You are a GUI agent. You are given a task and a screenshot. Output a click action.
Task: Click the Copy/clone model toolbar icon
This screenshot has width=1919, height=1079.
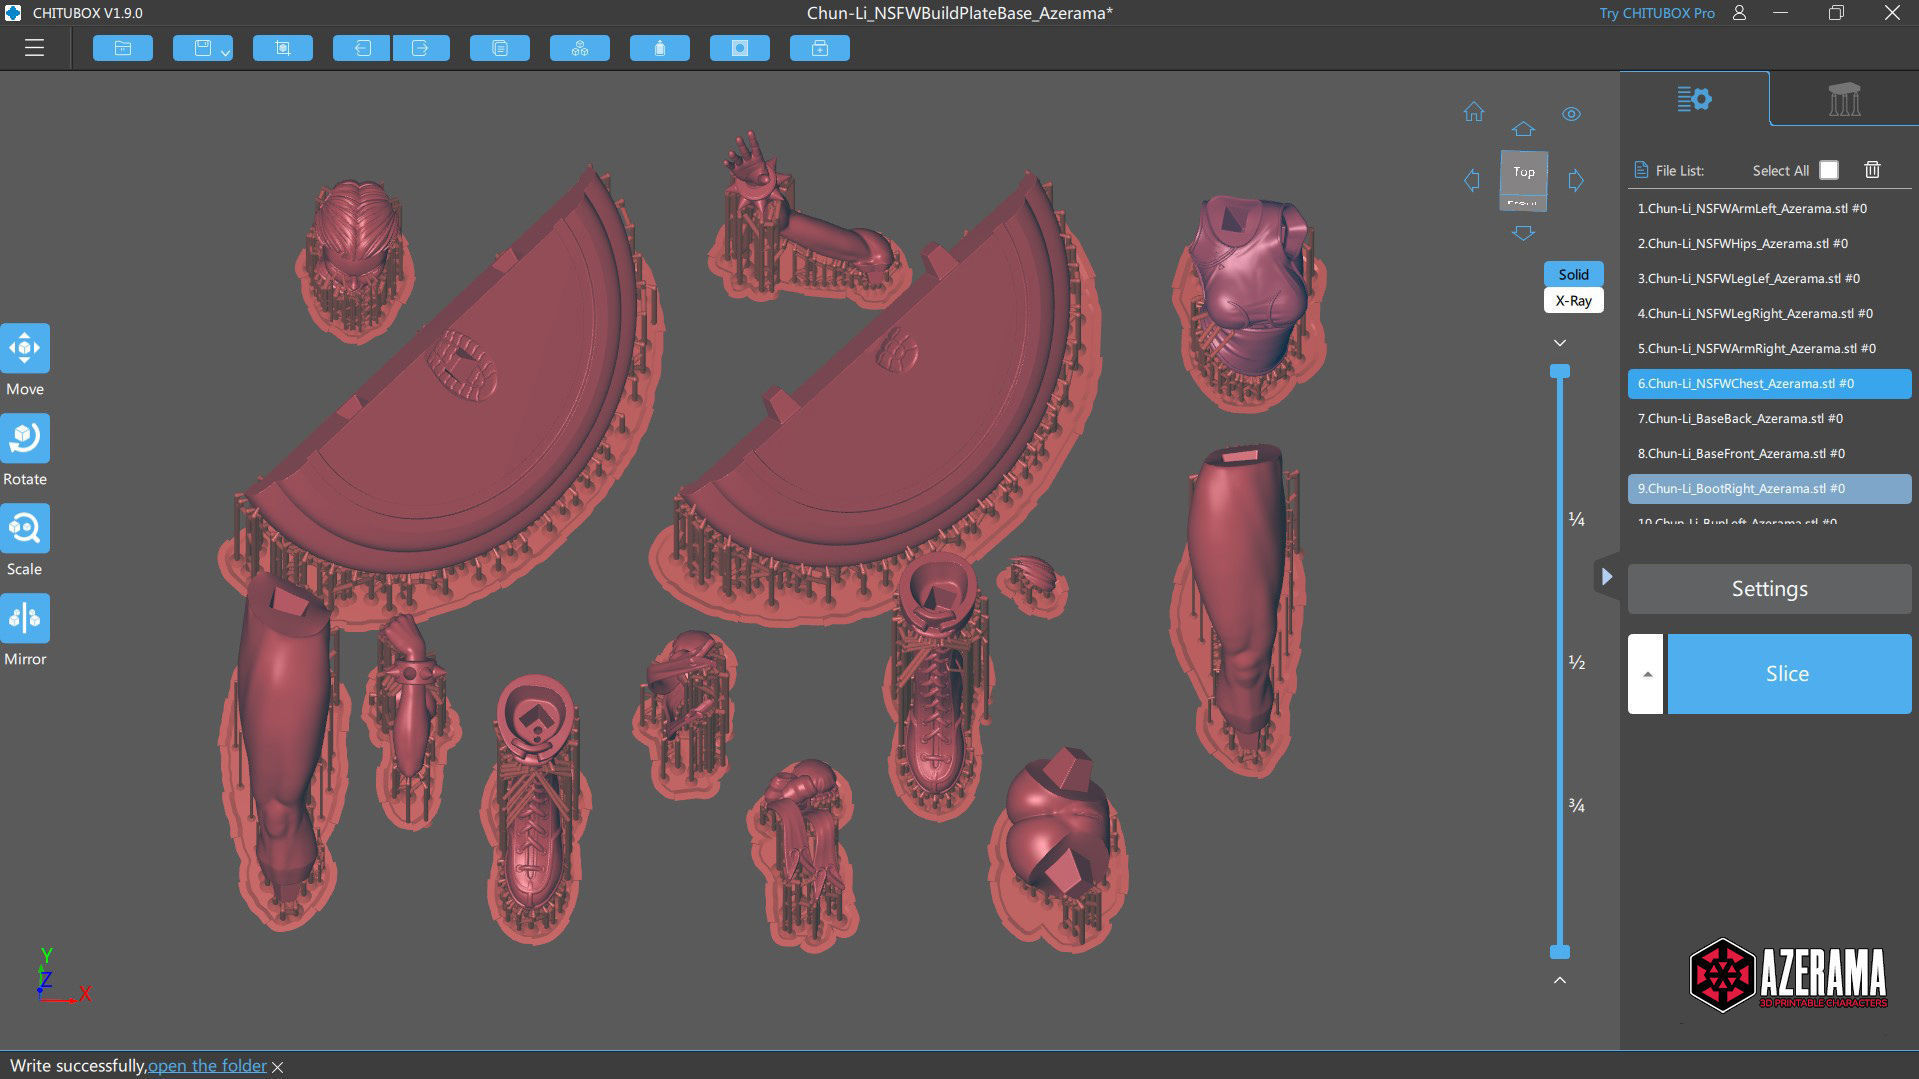point(500,48)
